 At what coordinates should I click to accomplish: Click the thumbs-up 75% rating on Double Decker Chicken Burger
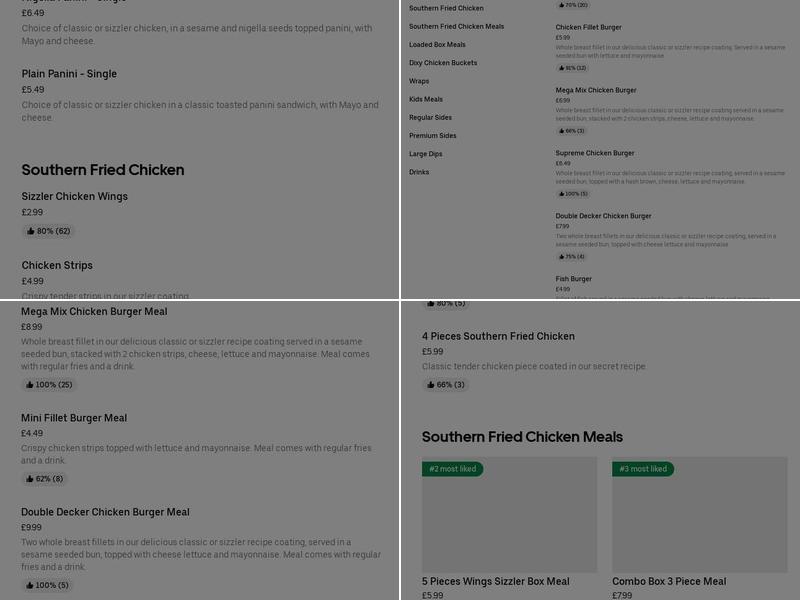coord(571,256)
